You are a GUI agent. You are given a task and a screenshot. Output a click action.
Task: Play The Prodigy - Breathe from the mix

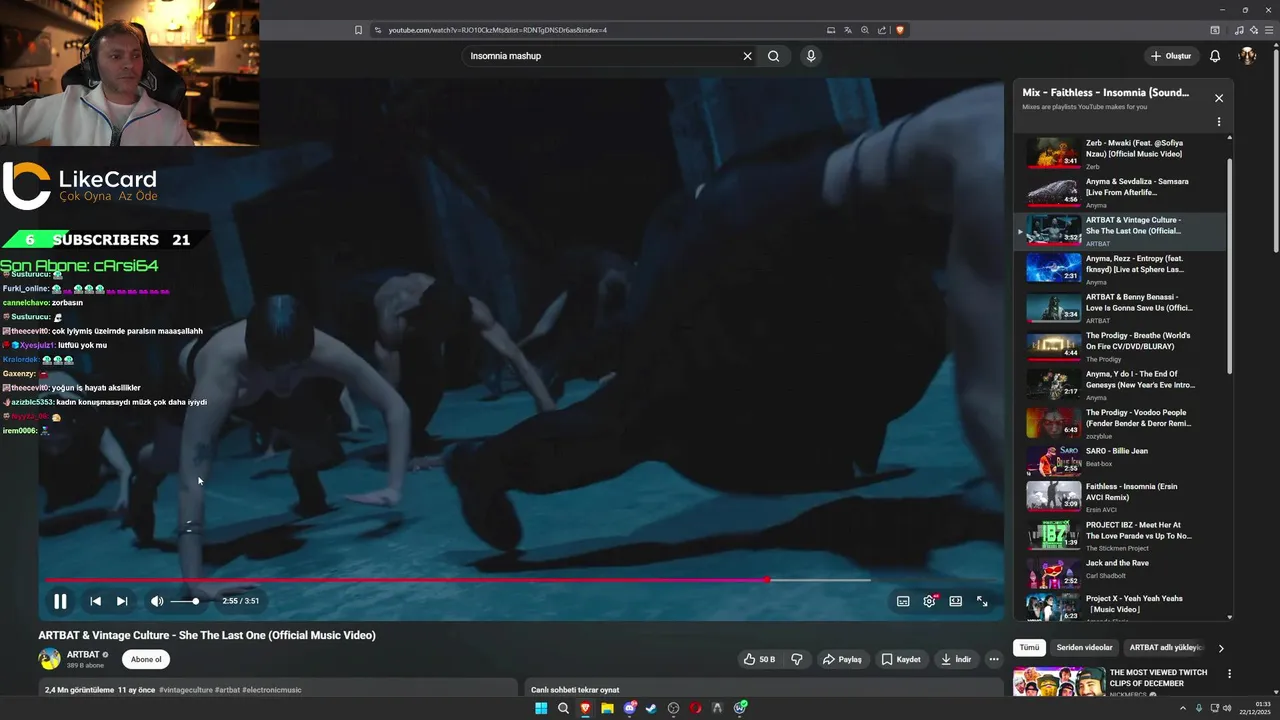click(1120, 347)
